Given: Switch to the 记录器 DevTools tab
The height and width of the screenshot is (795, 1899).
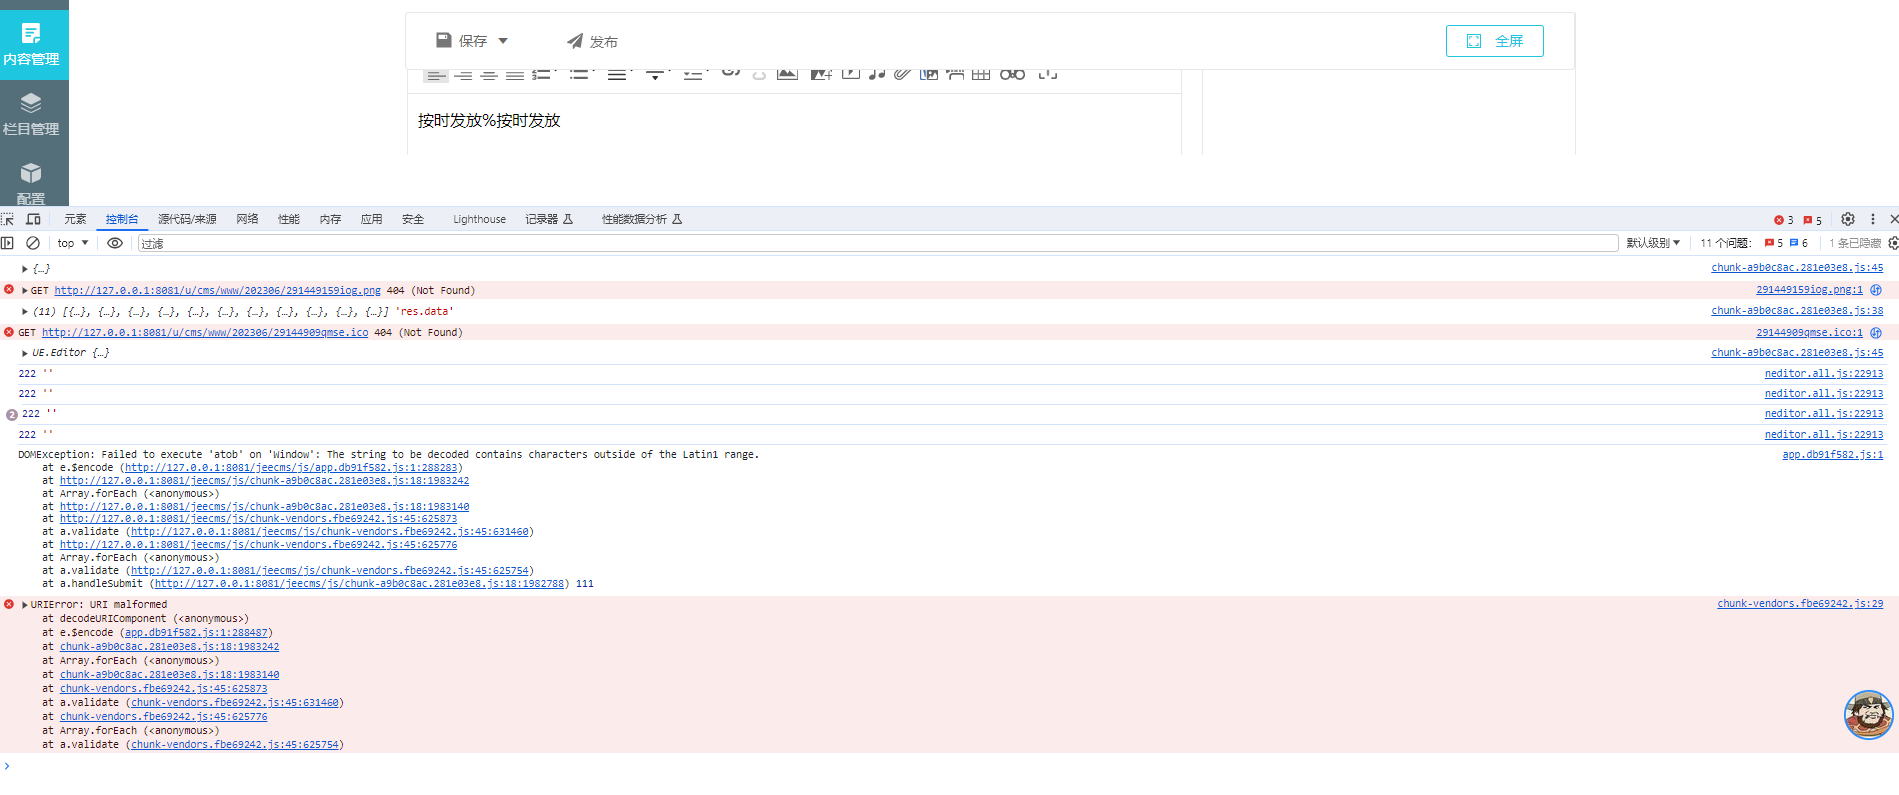Looking at the screenshot, I should click(x=549, y=219).
